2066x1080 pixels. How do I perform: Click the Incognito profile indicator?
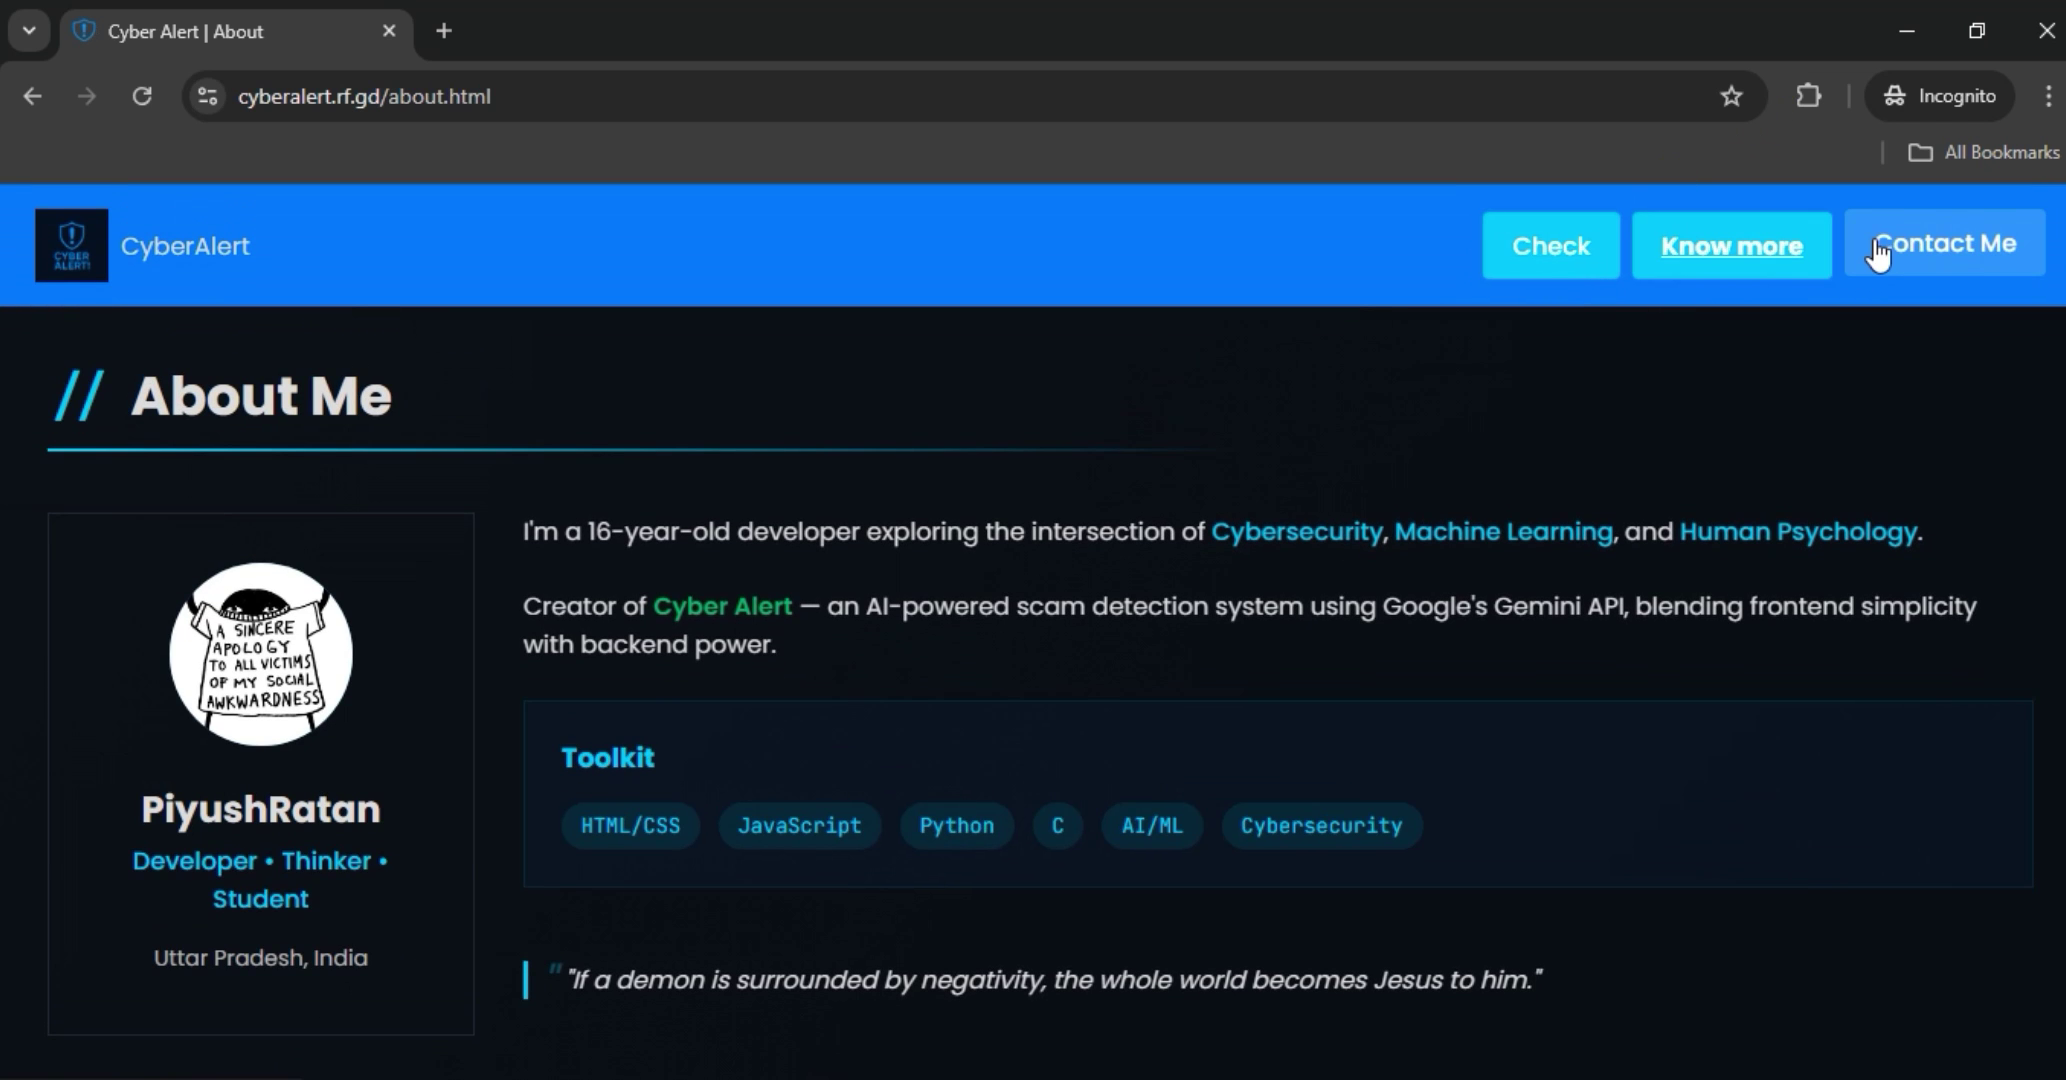[x=1940, y=96]
